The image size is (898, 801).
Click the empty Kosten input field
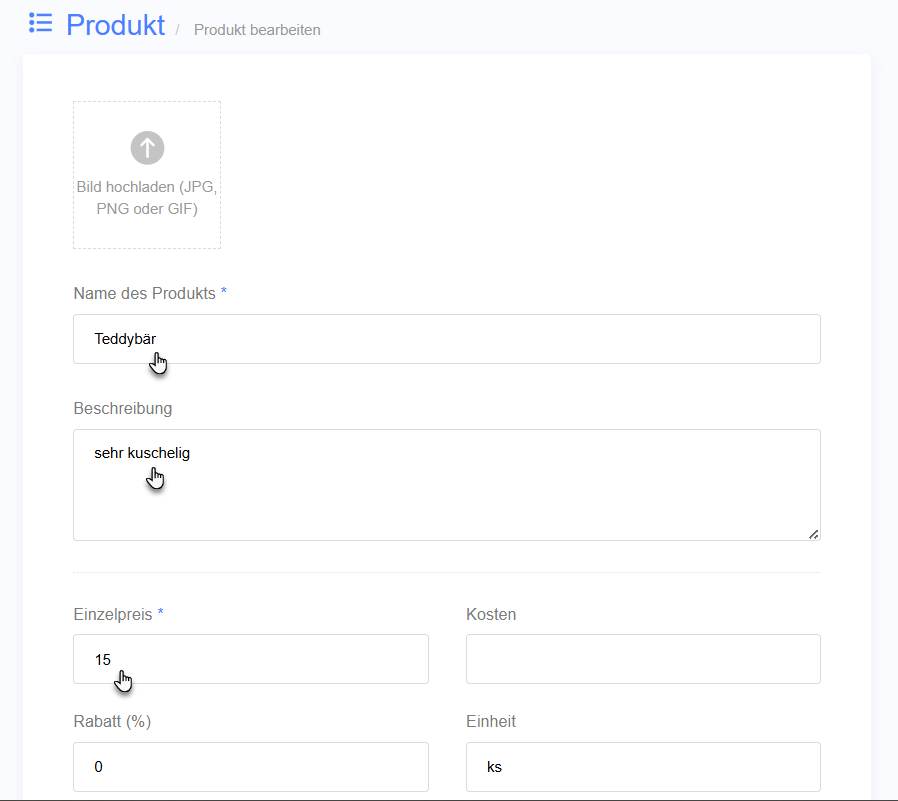pos(643,659)
